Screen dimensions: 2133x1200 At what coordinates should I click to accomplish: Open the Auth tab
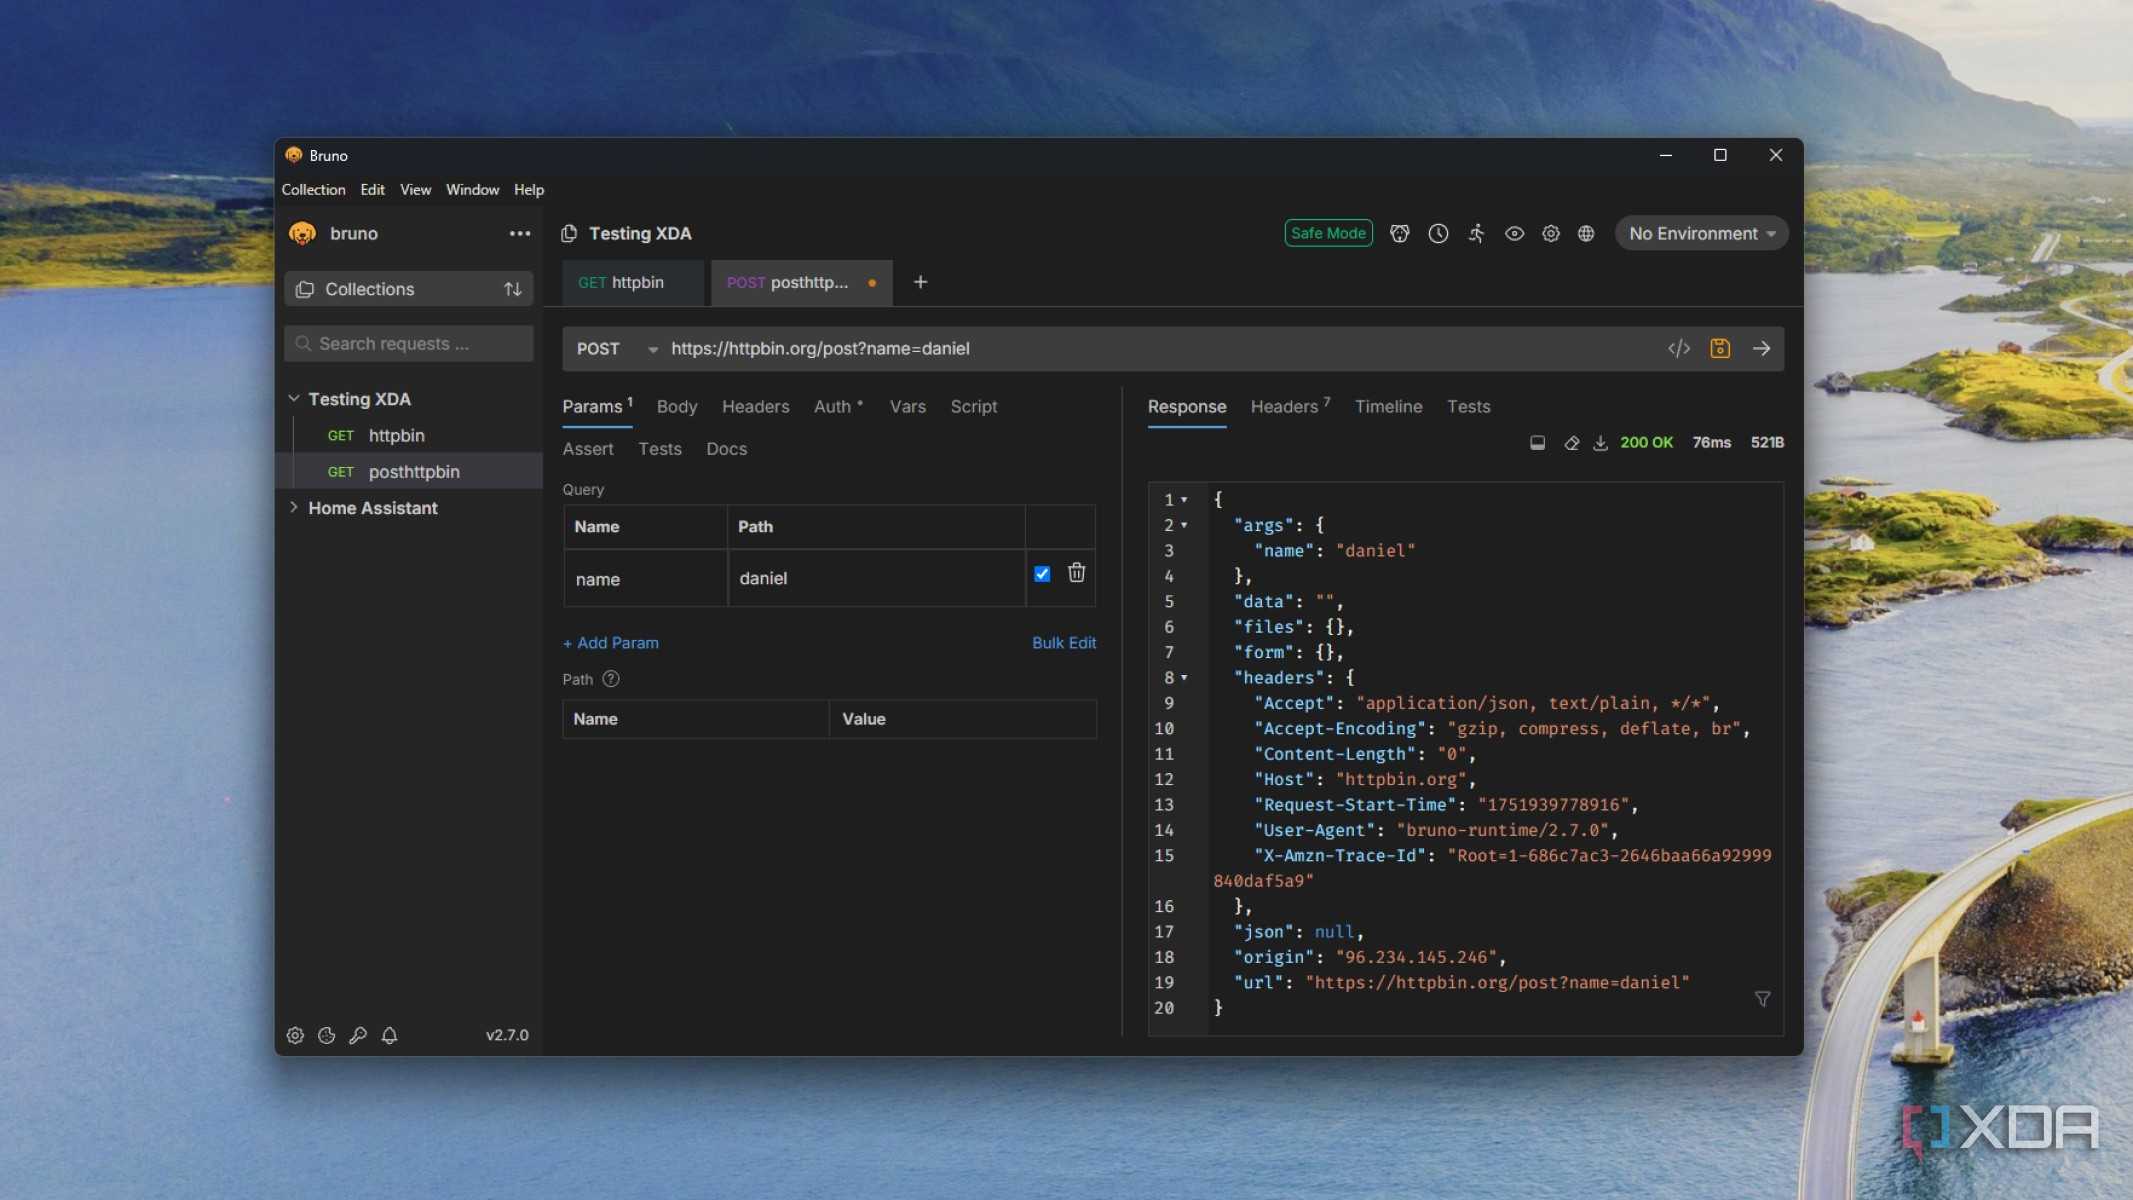838,406
